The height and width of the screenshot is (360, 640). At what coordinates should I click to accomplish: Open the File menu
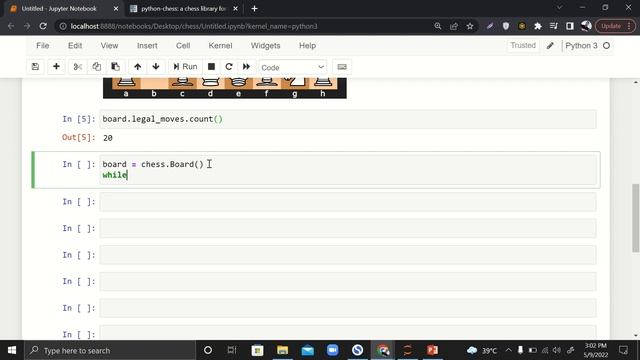[42, 46]
